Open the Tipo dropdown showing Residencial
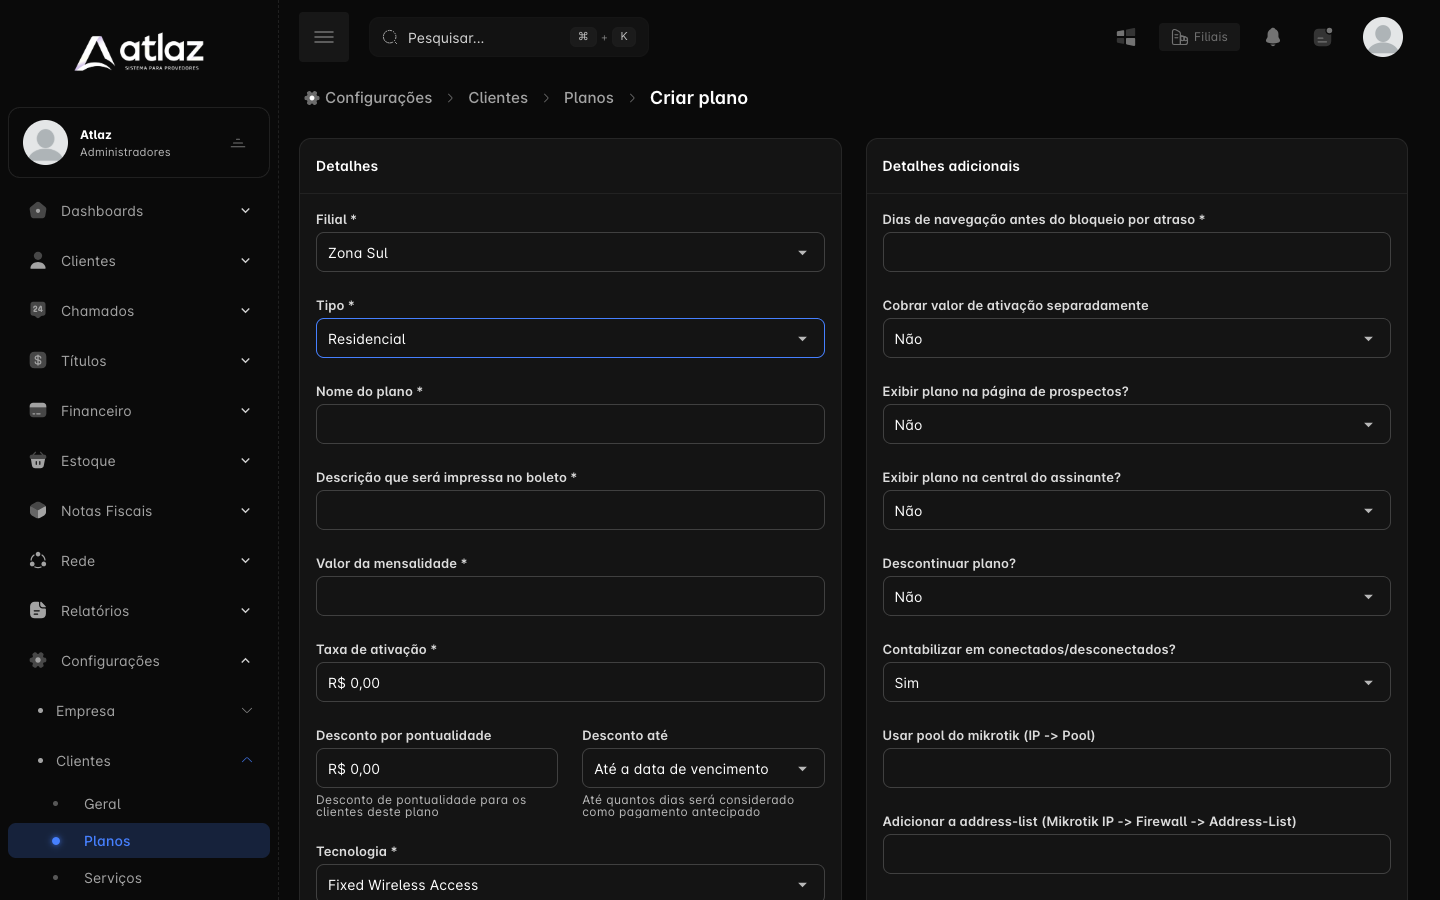 [x=570, y=338]
